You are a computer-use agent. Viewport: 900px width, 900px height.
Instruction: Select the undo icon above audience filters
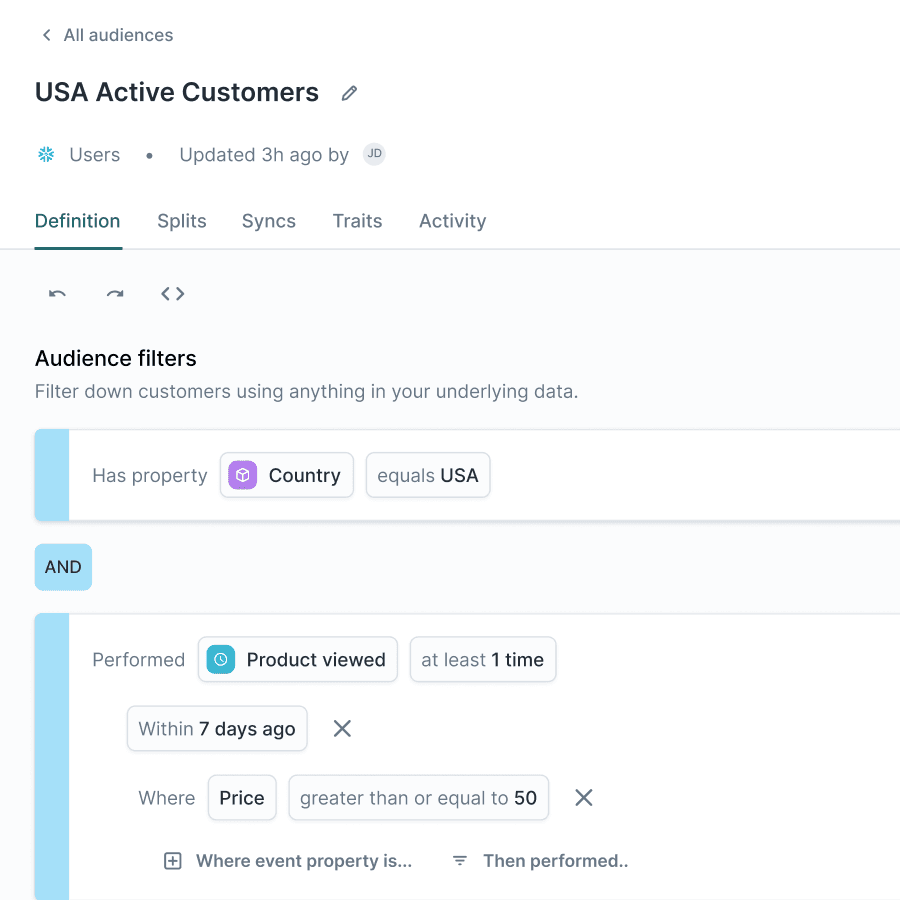(x=57, y=293)
